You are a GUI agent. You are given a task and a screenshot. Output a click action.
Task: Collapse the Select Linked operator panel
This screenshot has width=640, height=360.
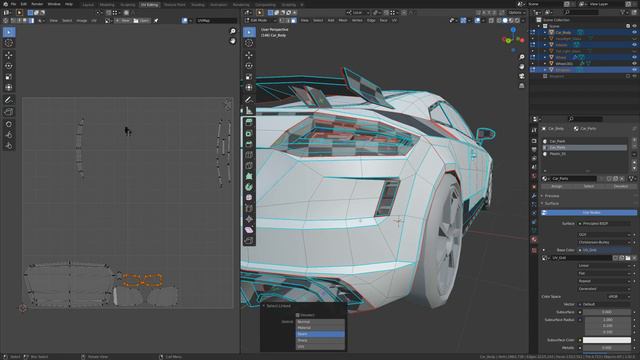click(264, 306)
